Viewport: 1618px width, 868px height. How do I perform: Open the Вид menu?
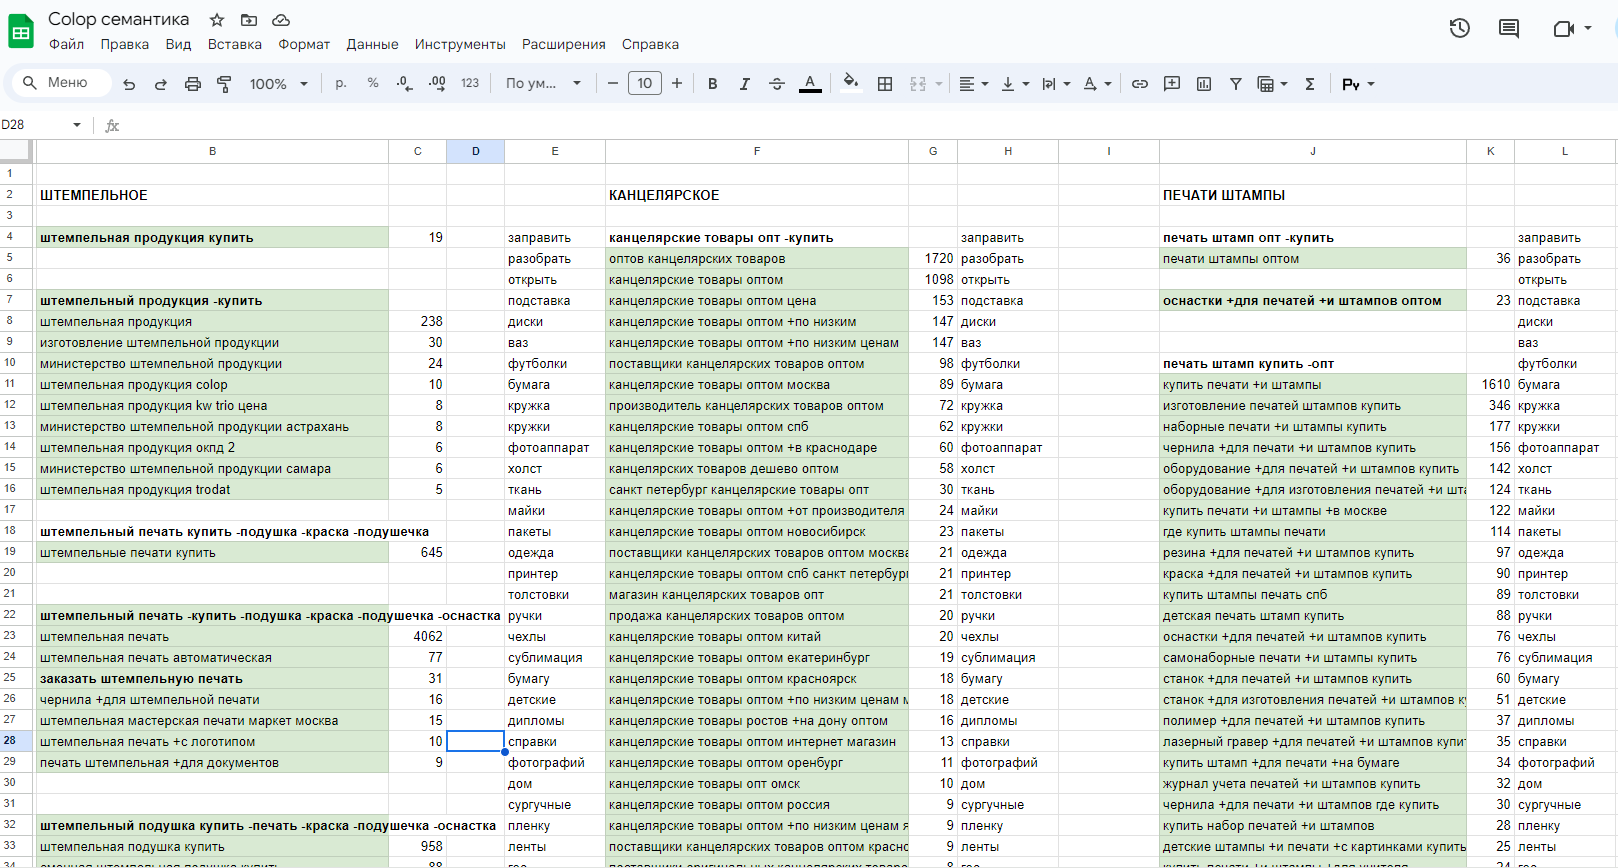point(178,44)
